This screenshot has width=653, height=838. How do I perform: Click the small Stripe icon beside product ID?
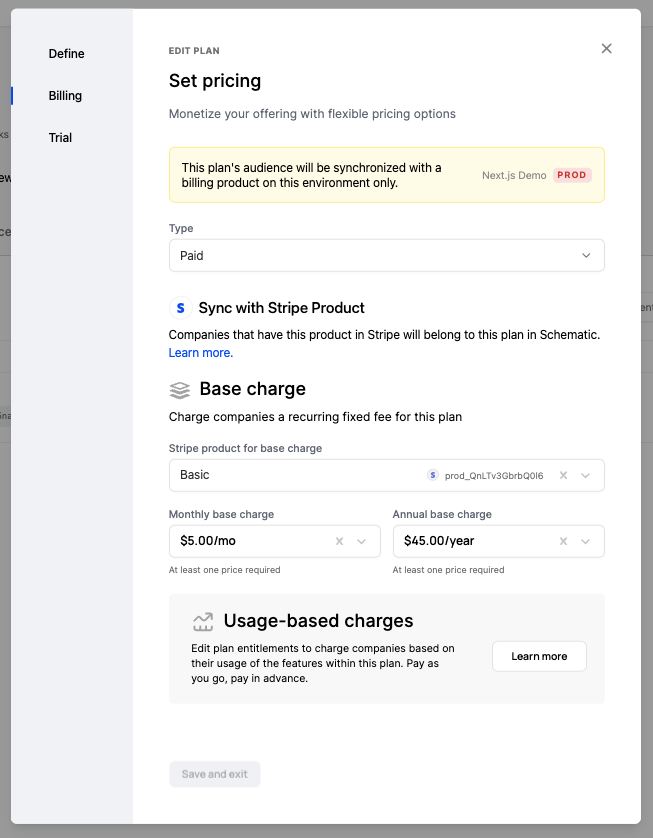point(433,476)
